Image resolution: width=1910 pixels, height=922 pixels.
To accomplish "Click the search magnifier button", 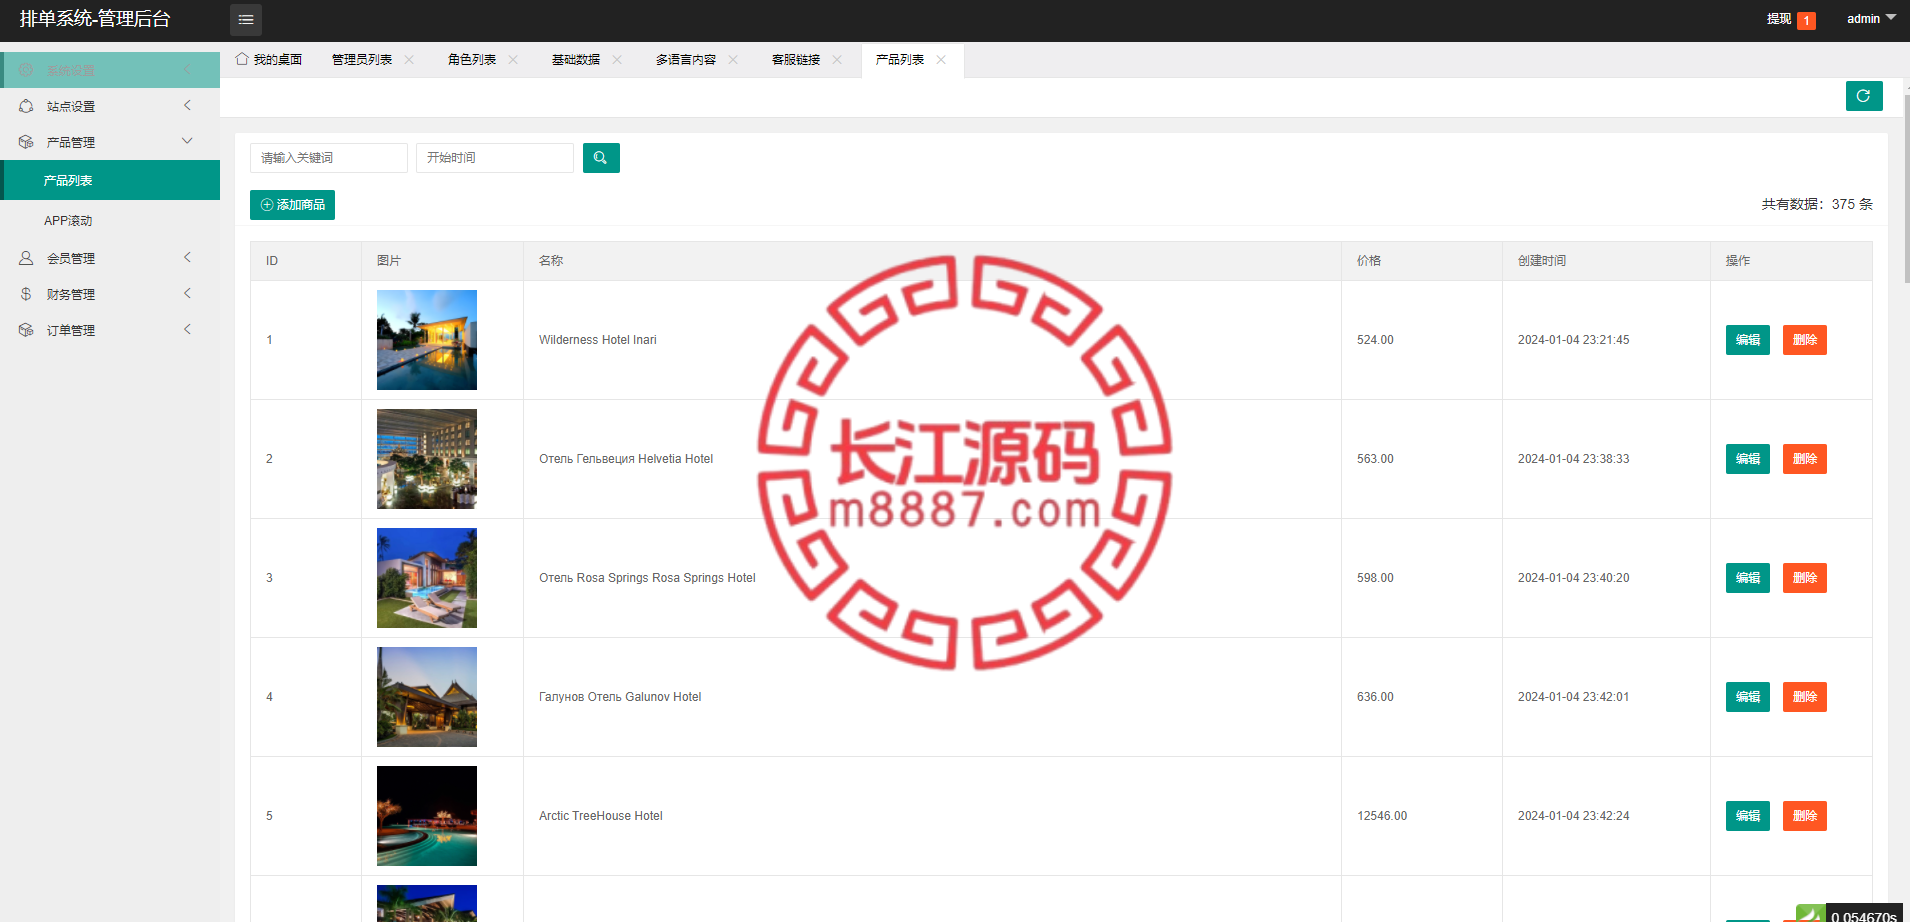I will pyautogui.click(x=601, y=158).
